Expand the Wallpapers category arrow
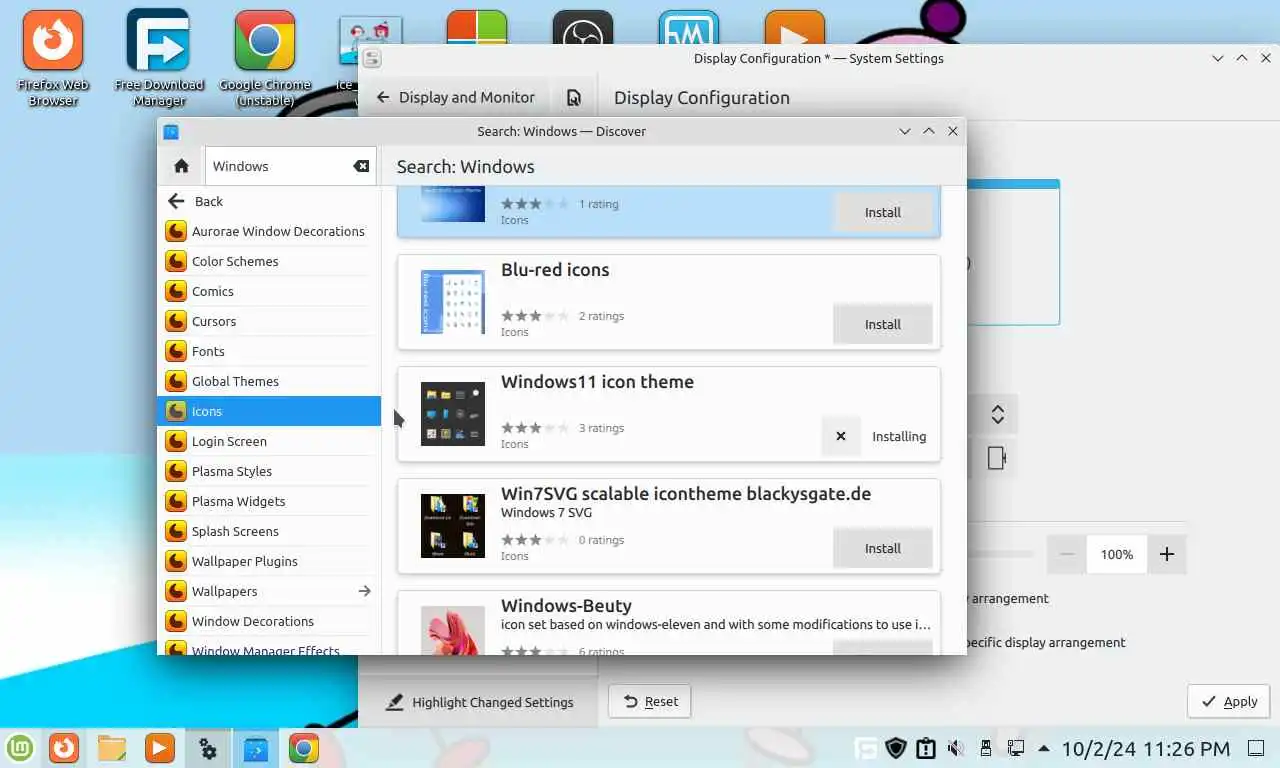 364,591
